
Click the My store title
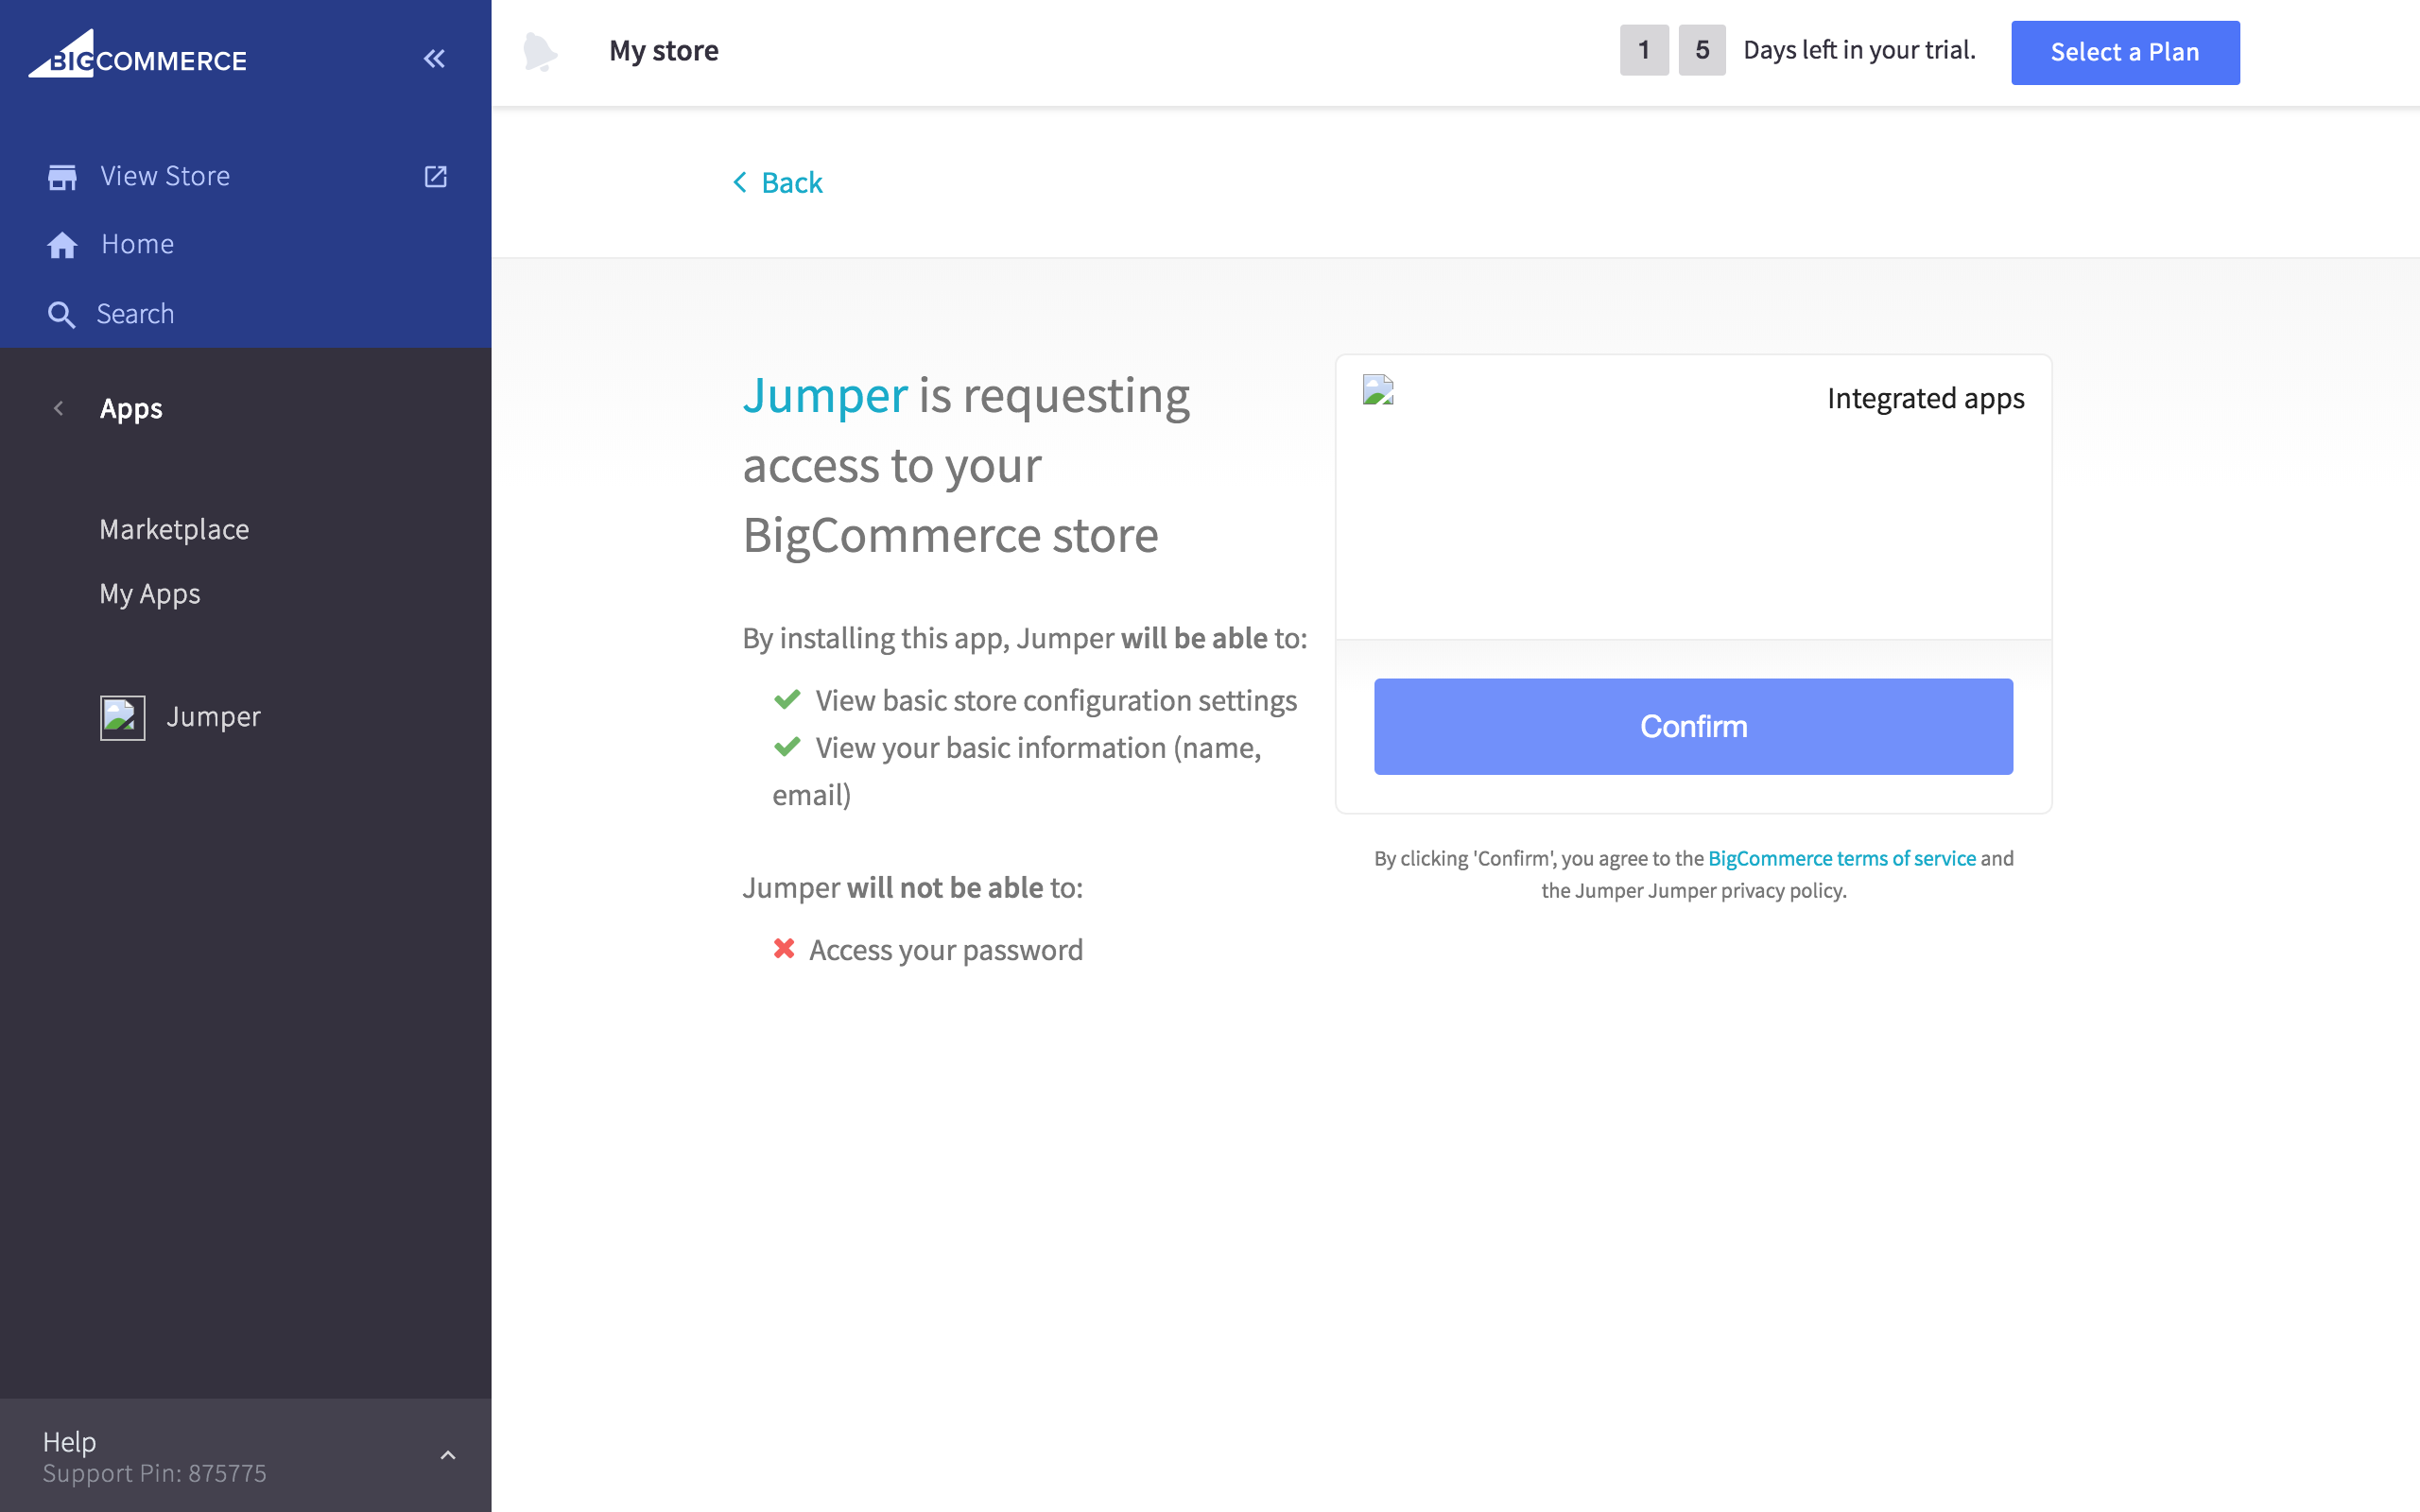(x=664, y=51)
